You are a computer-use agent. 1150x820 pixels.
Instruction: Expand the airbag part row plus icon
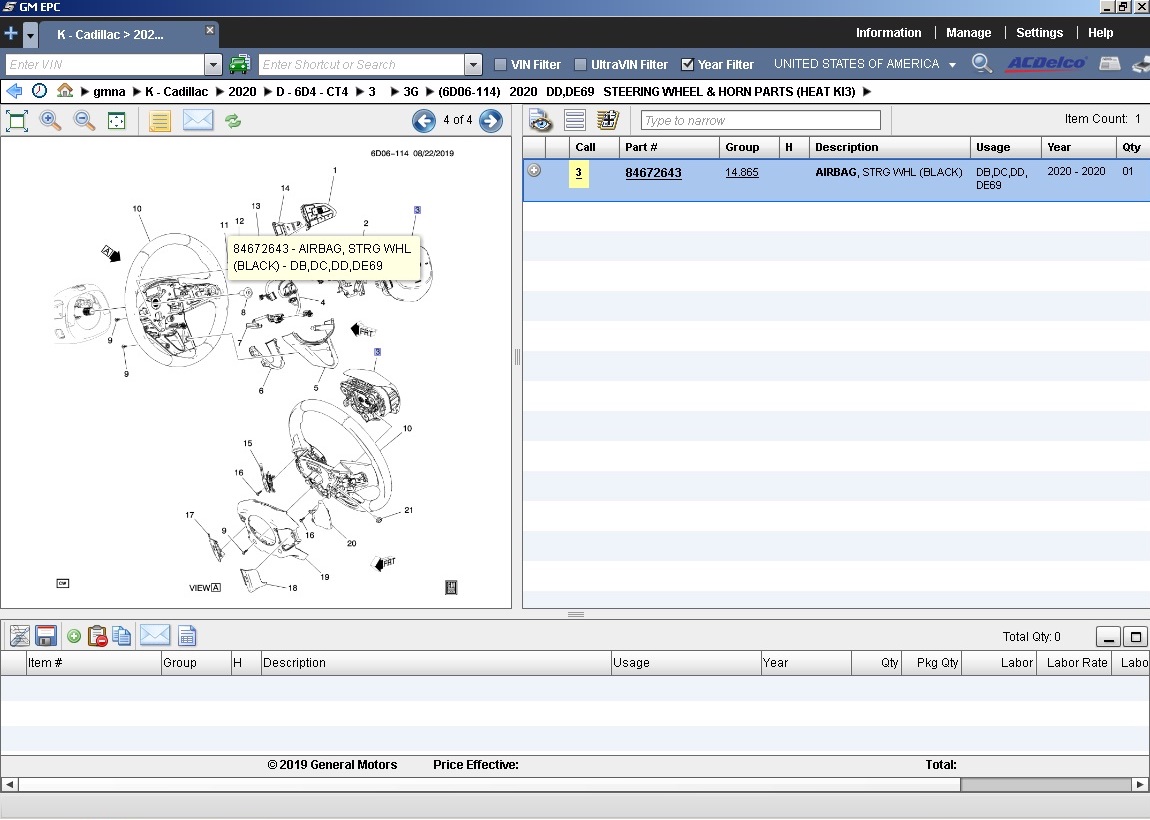(534, 170)
